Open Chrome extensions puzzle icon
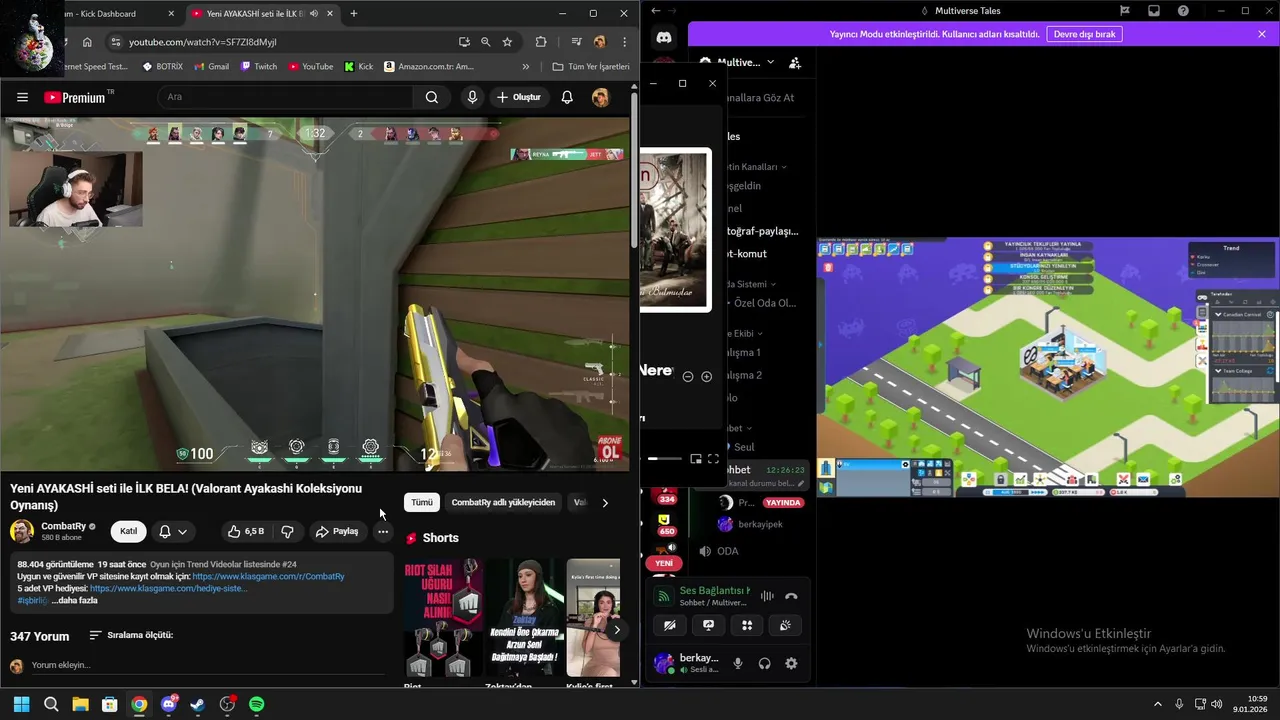Viewport: 1280px width, 720px height. [x=541, y=42]
